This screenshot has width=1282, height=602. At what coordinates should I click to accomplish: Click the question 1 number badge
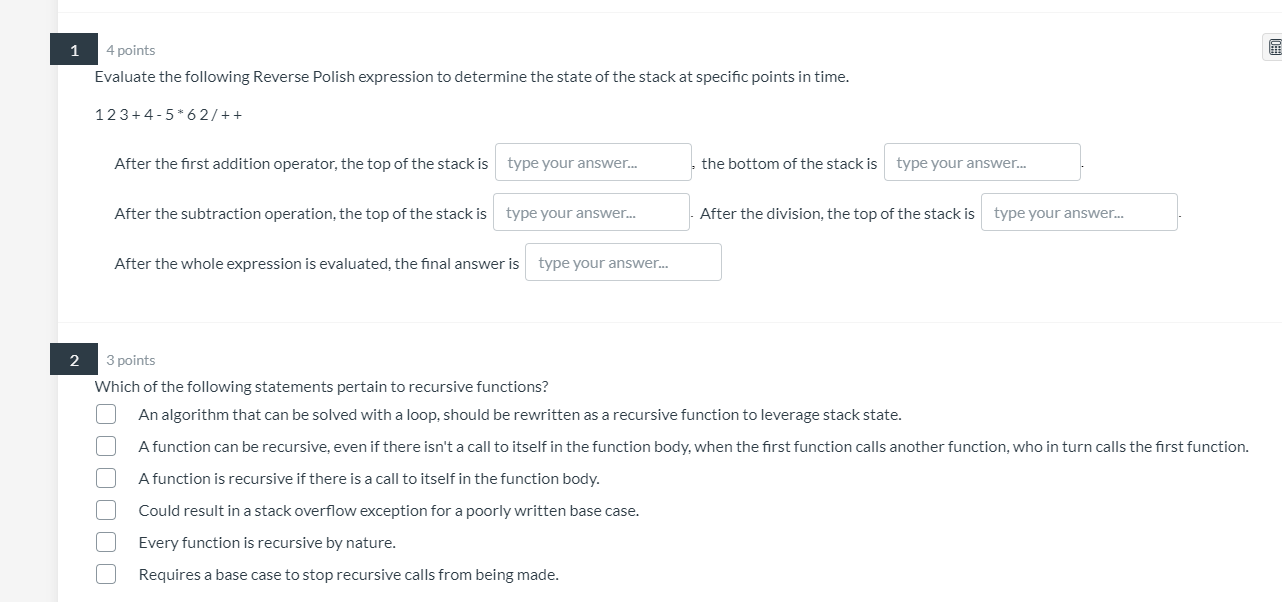pyautogui.click(x=74, y=50)
